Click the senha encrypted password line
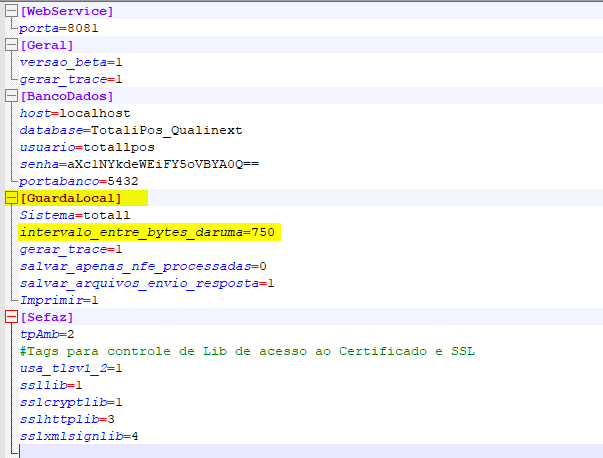603x458 pixels. (x=139, y=164)
